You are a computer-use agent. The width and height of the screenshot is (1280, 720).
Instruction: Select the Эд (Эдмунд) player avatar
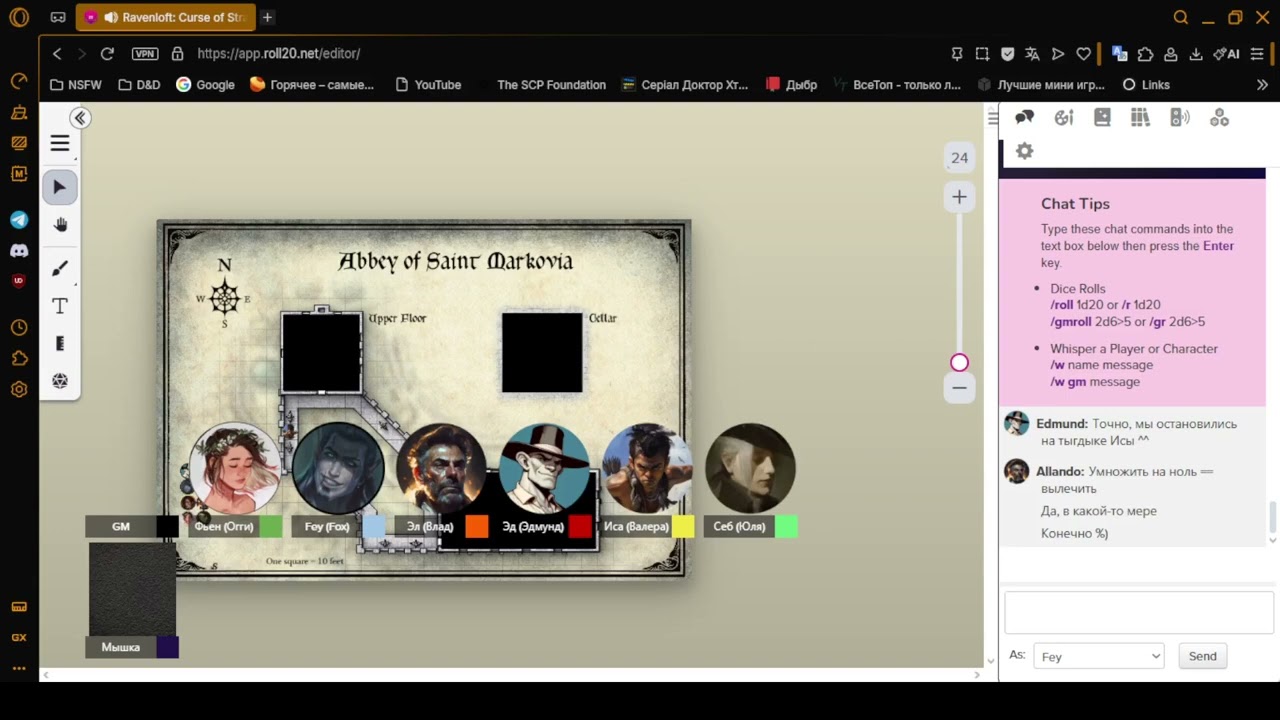(x=544, y=468)
